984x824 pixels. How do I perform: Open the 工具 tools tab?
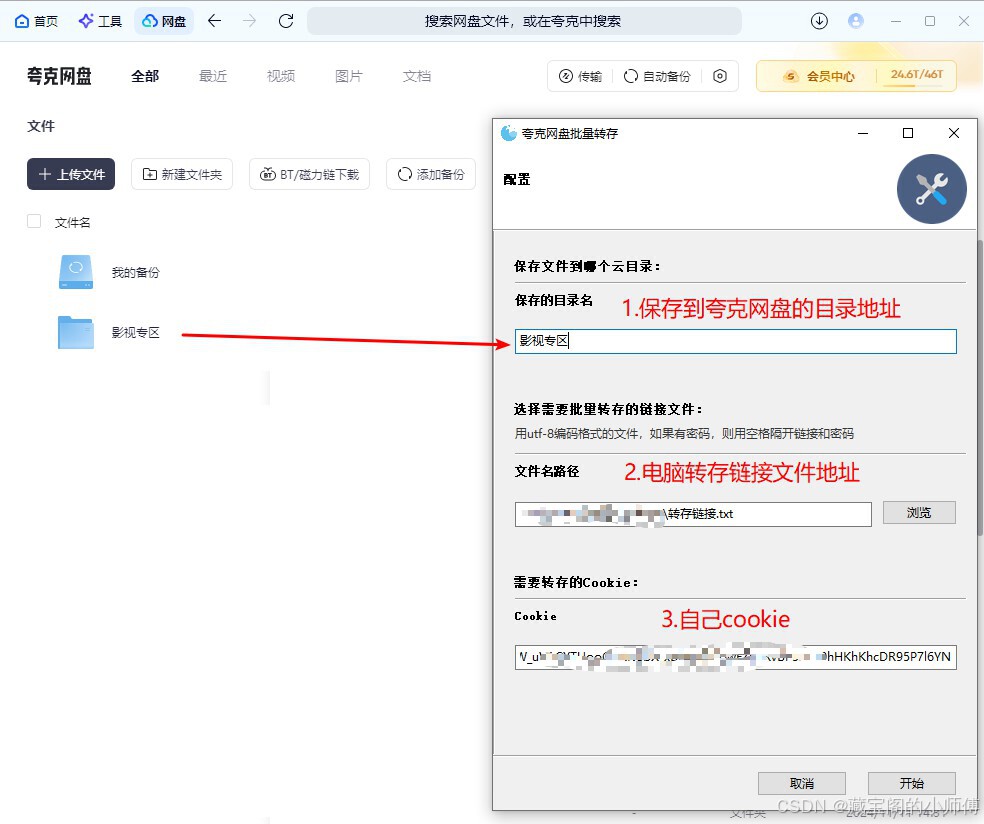[x=100, y=21]
